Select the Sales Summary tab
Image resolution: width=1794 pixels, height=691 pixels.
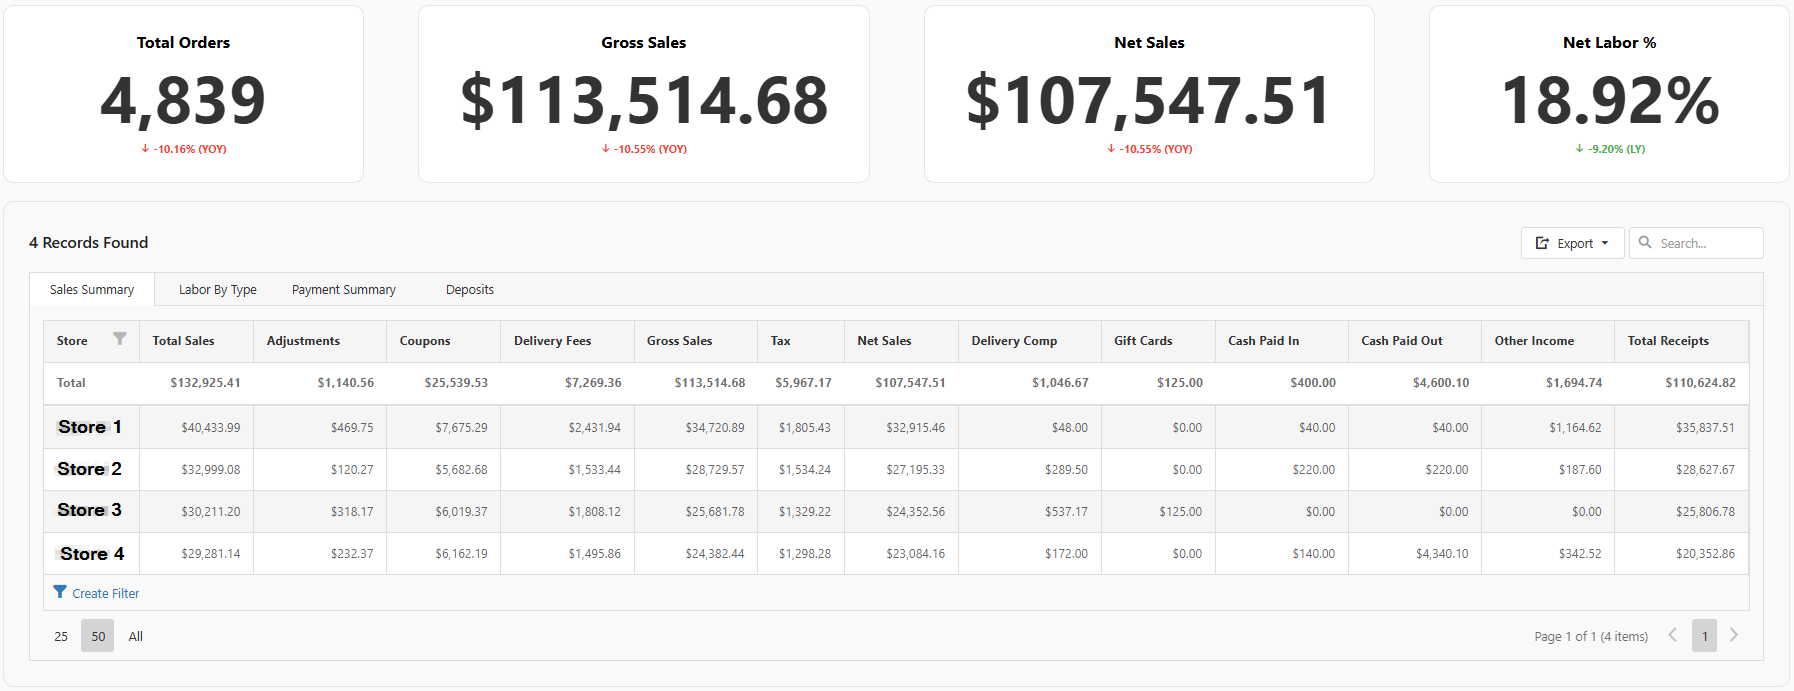pyautogui.click(x=92, y=289)
